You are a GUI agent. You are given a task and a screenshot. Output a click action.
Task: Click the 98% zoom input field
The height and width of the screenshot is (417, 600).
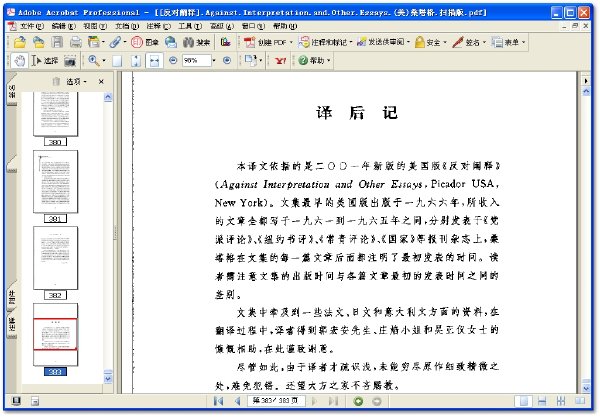tap(196, 60)
